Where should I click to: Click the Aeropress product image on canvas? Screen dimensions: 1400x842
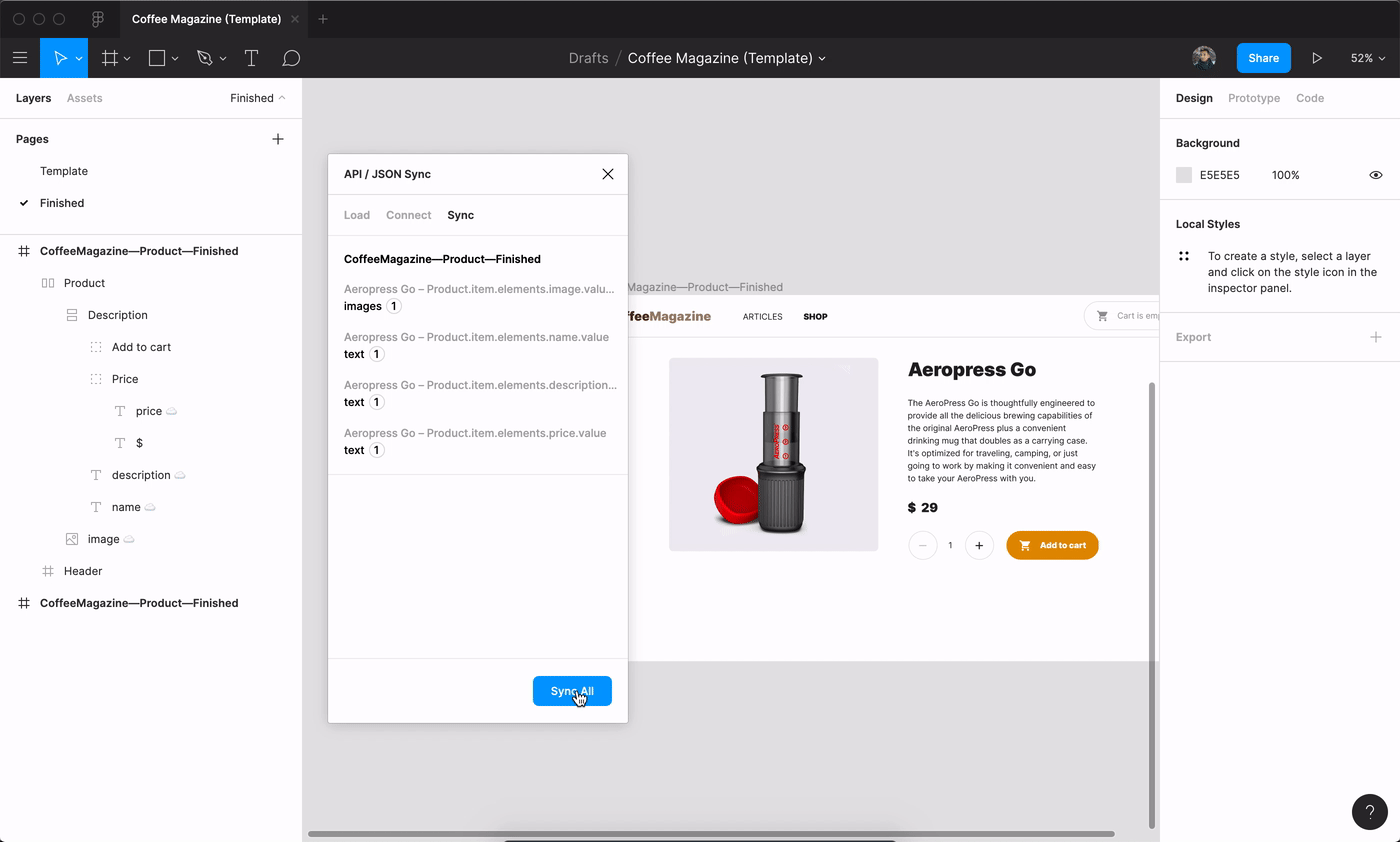click(x=773, y=454)
